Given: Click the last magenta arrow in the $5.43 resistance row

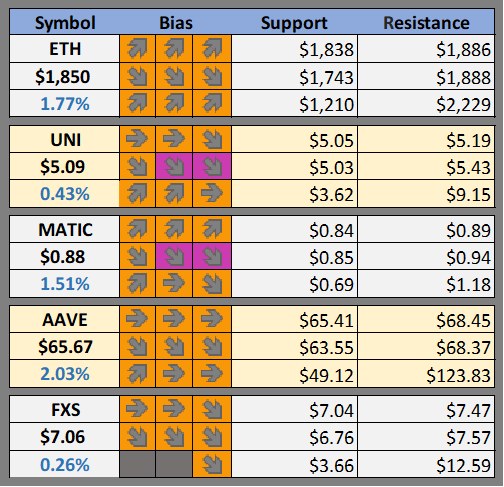Looking at the screenshot, I should click(212, 166).
